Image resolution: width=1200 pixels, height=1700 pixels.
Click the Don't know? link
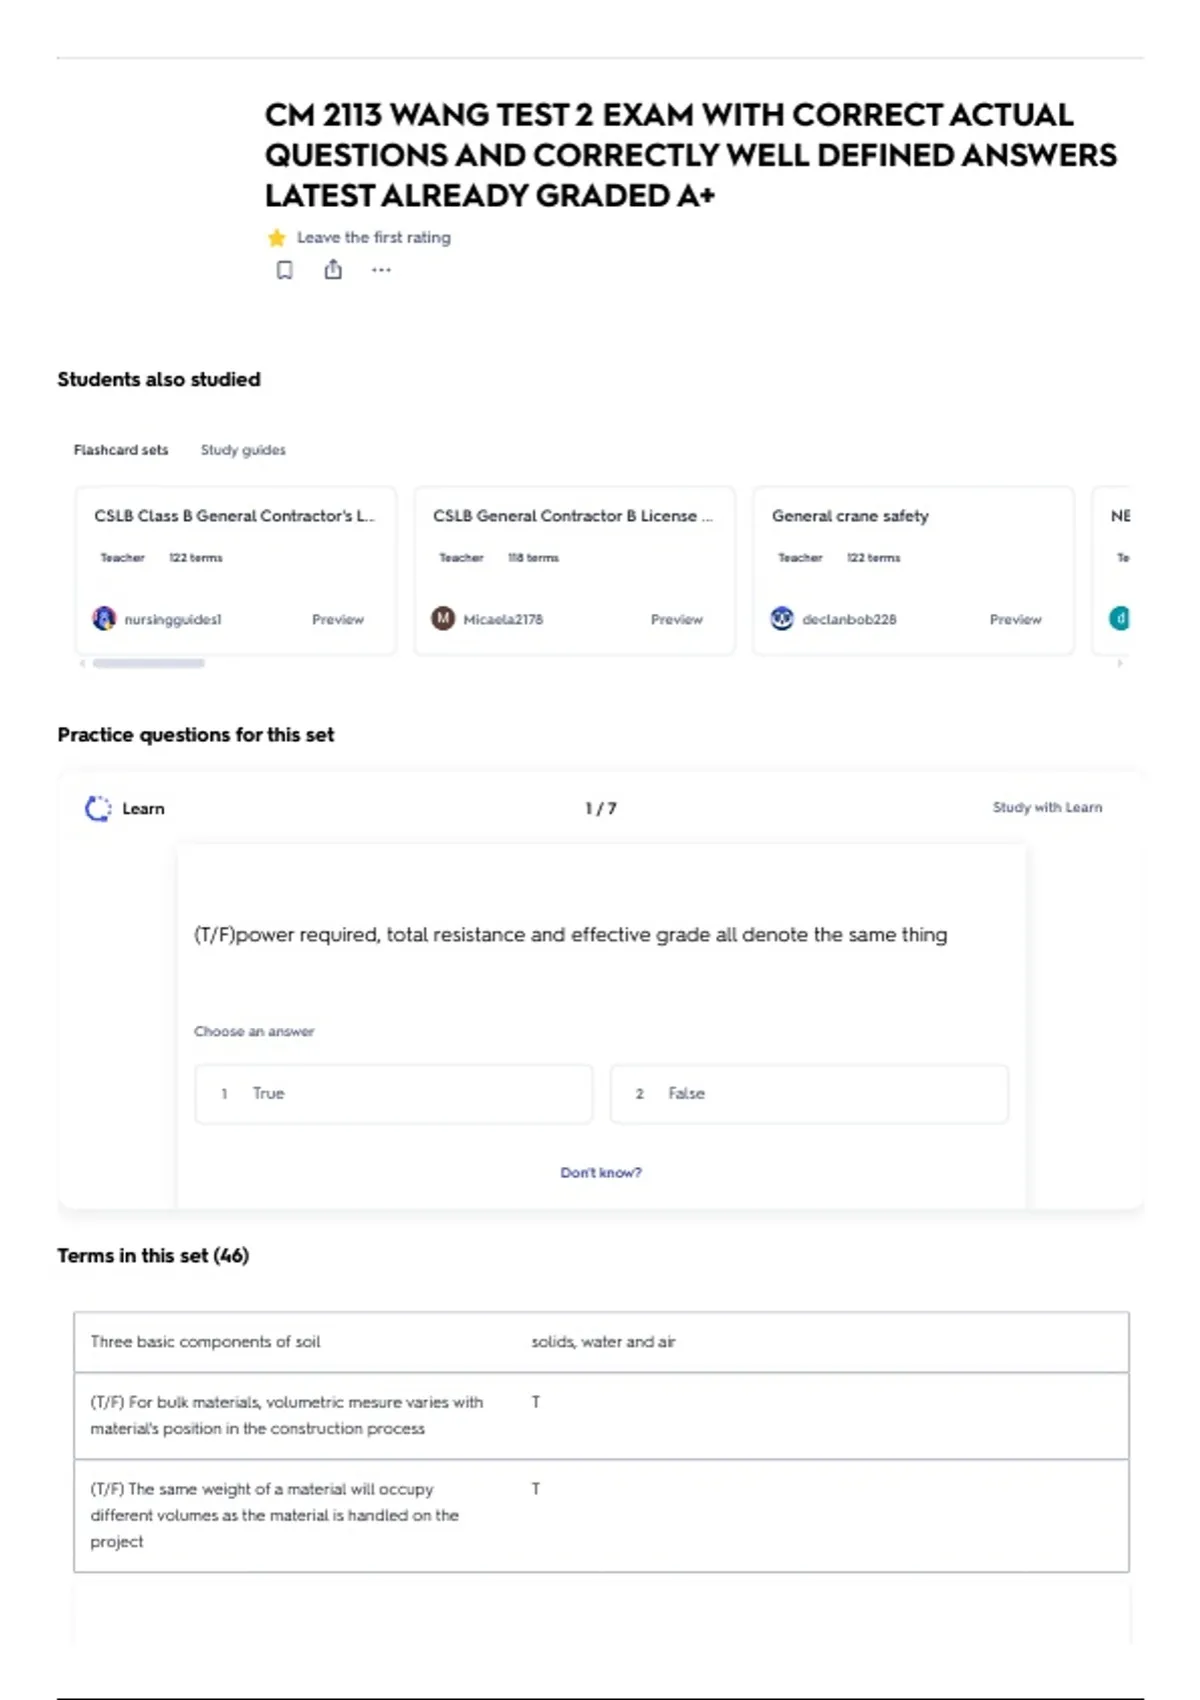(x=601, y=1173)
